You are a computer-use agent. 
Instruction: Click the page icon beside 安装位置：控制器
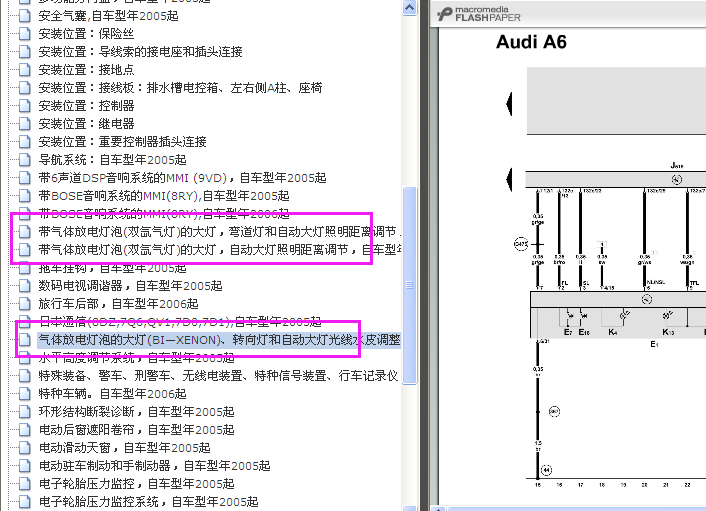25,106
